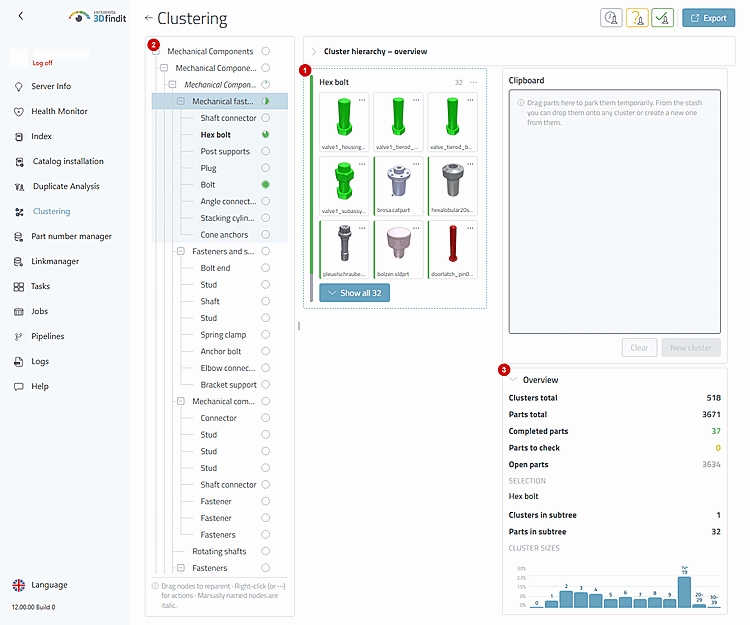
Task: Click the Show all 32 button
Action: point(354,293)
